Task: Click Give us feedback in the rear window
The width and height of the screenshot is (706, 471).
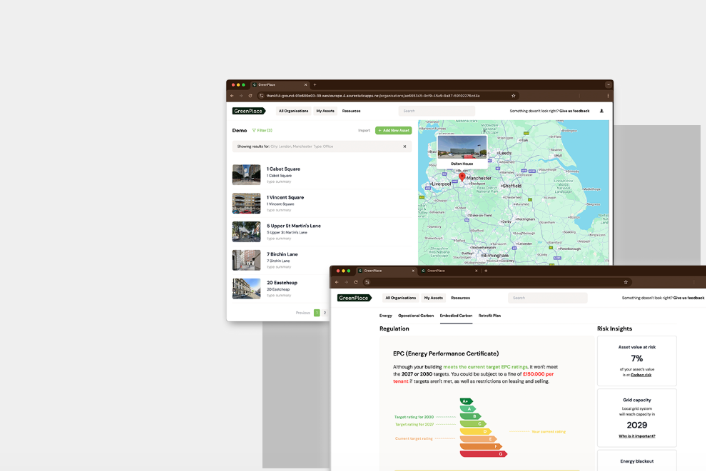Action: point(574,111)
